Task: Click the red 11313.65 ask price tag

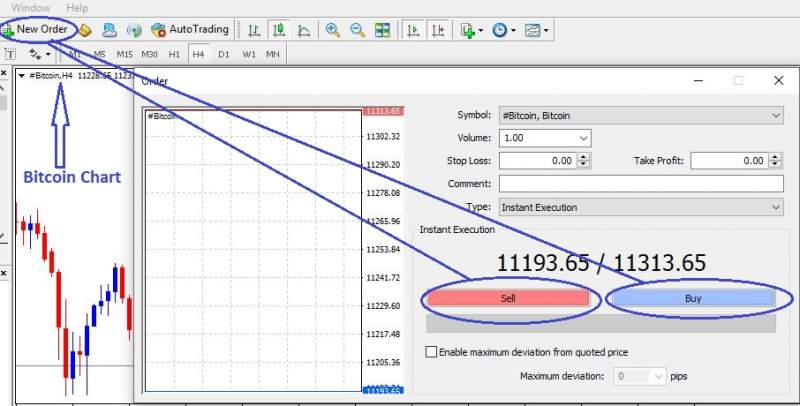Action: [x=383, y=111]
